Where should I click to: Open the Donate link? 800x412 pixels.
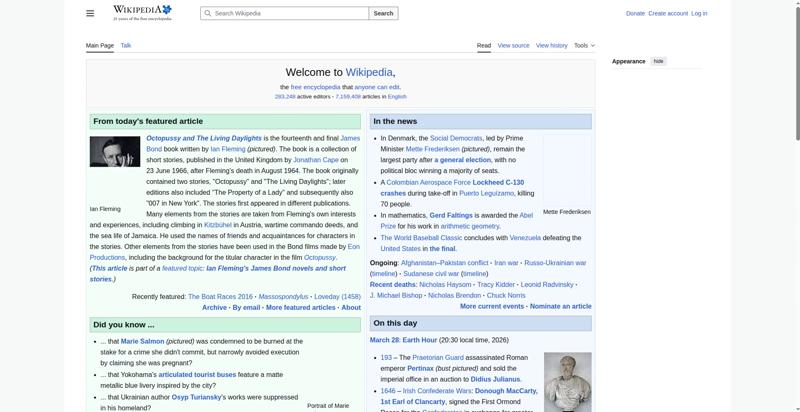tap(635, 13)
